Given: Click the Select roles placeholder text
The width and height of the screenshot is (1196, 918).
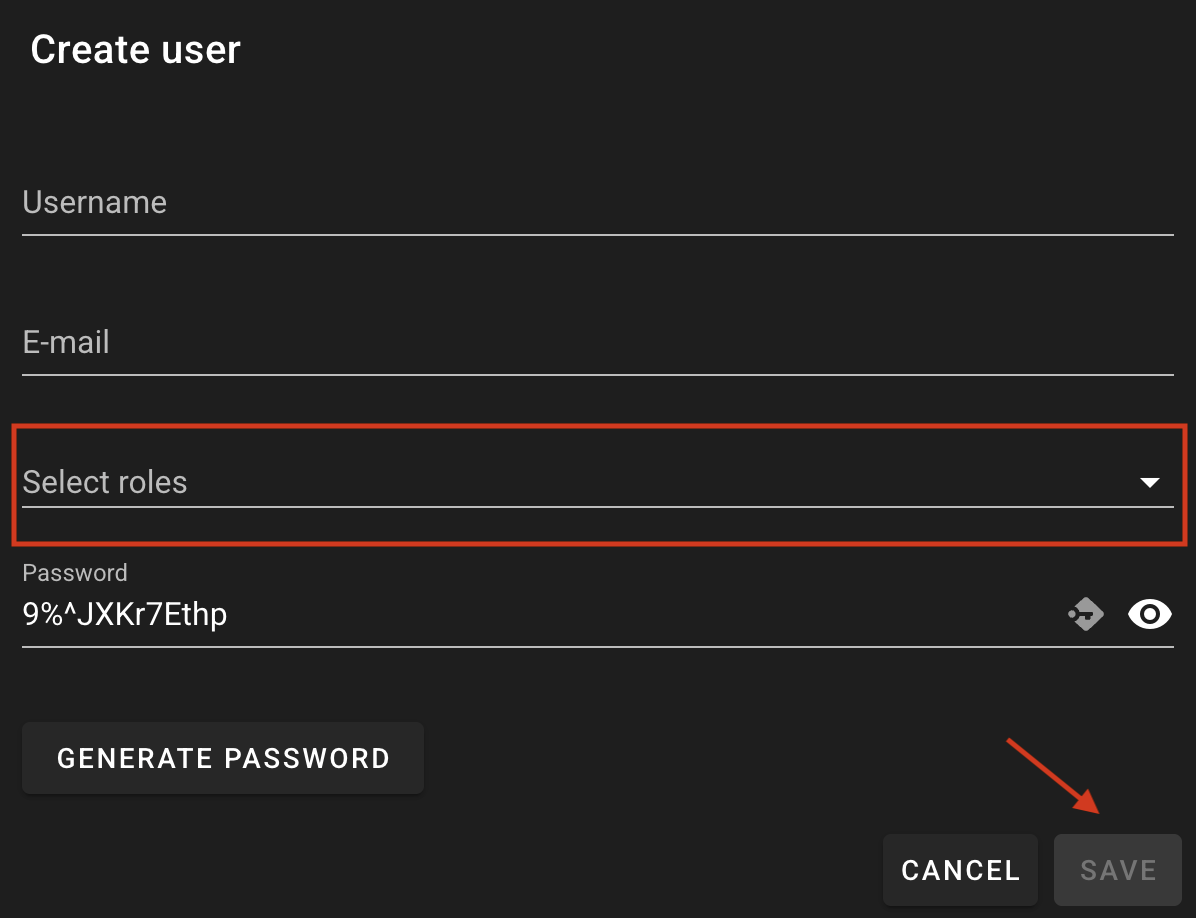Looking at the screenshot, I should point(104,482).
